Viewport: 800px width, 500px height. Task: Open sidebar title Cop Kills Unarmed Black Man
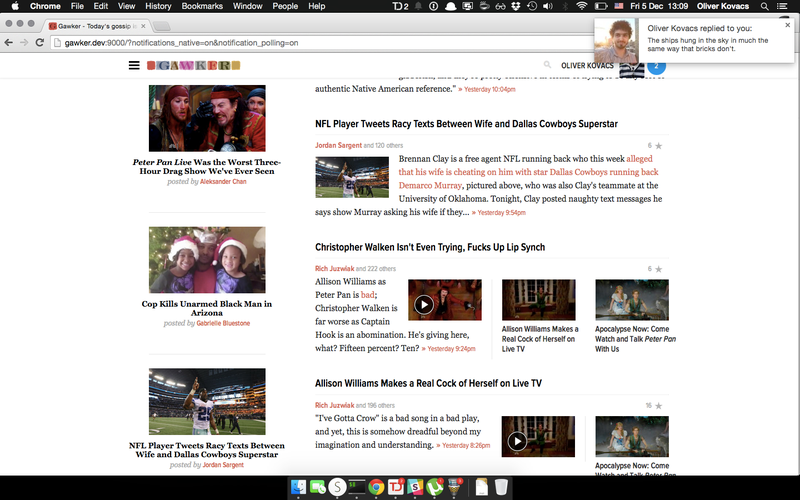207,308
